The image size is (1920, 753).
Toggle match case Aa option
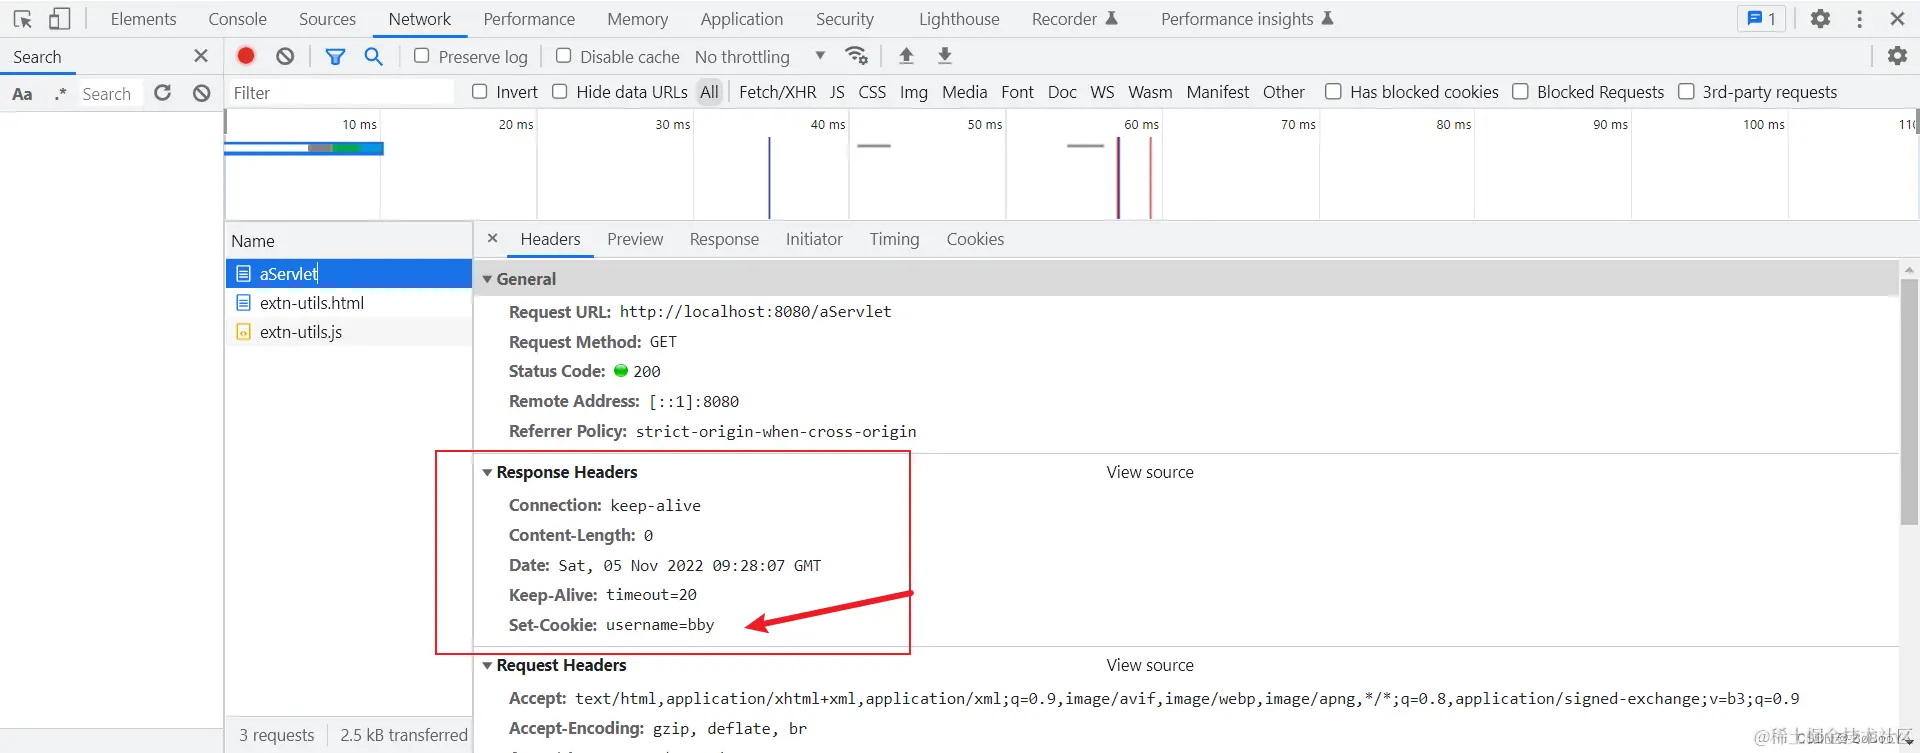(22, 94)
